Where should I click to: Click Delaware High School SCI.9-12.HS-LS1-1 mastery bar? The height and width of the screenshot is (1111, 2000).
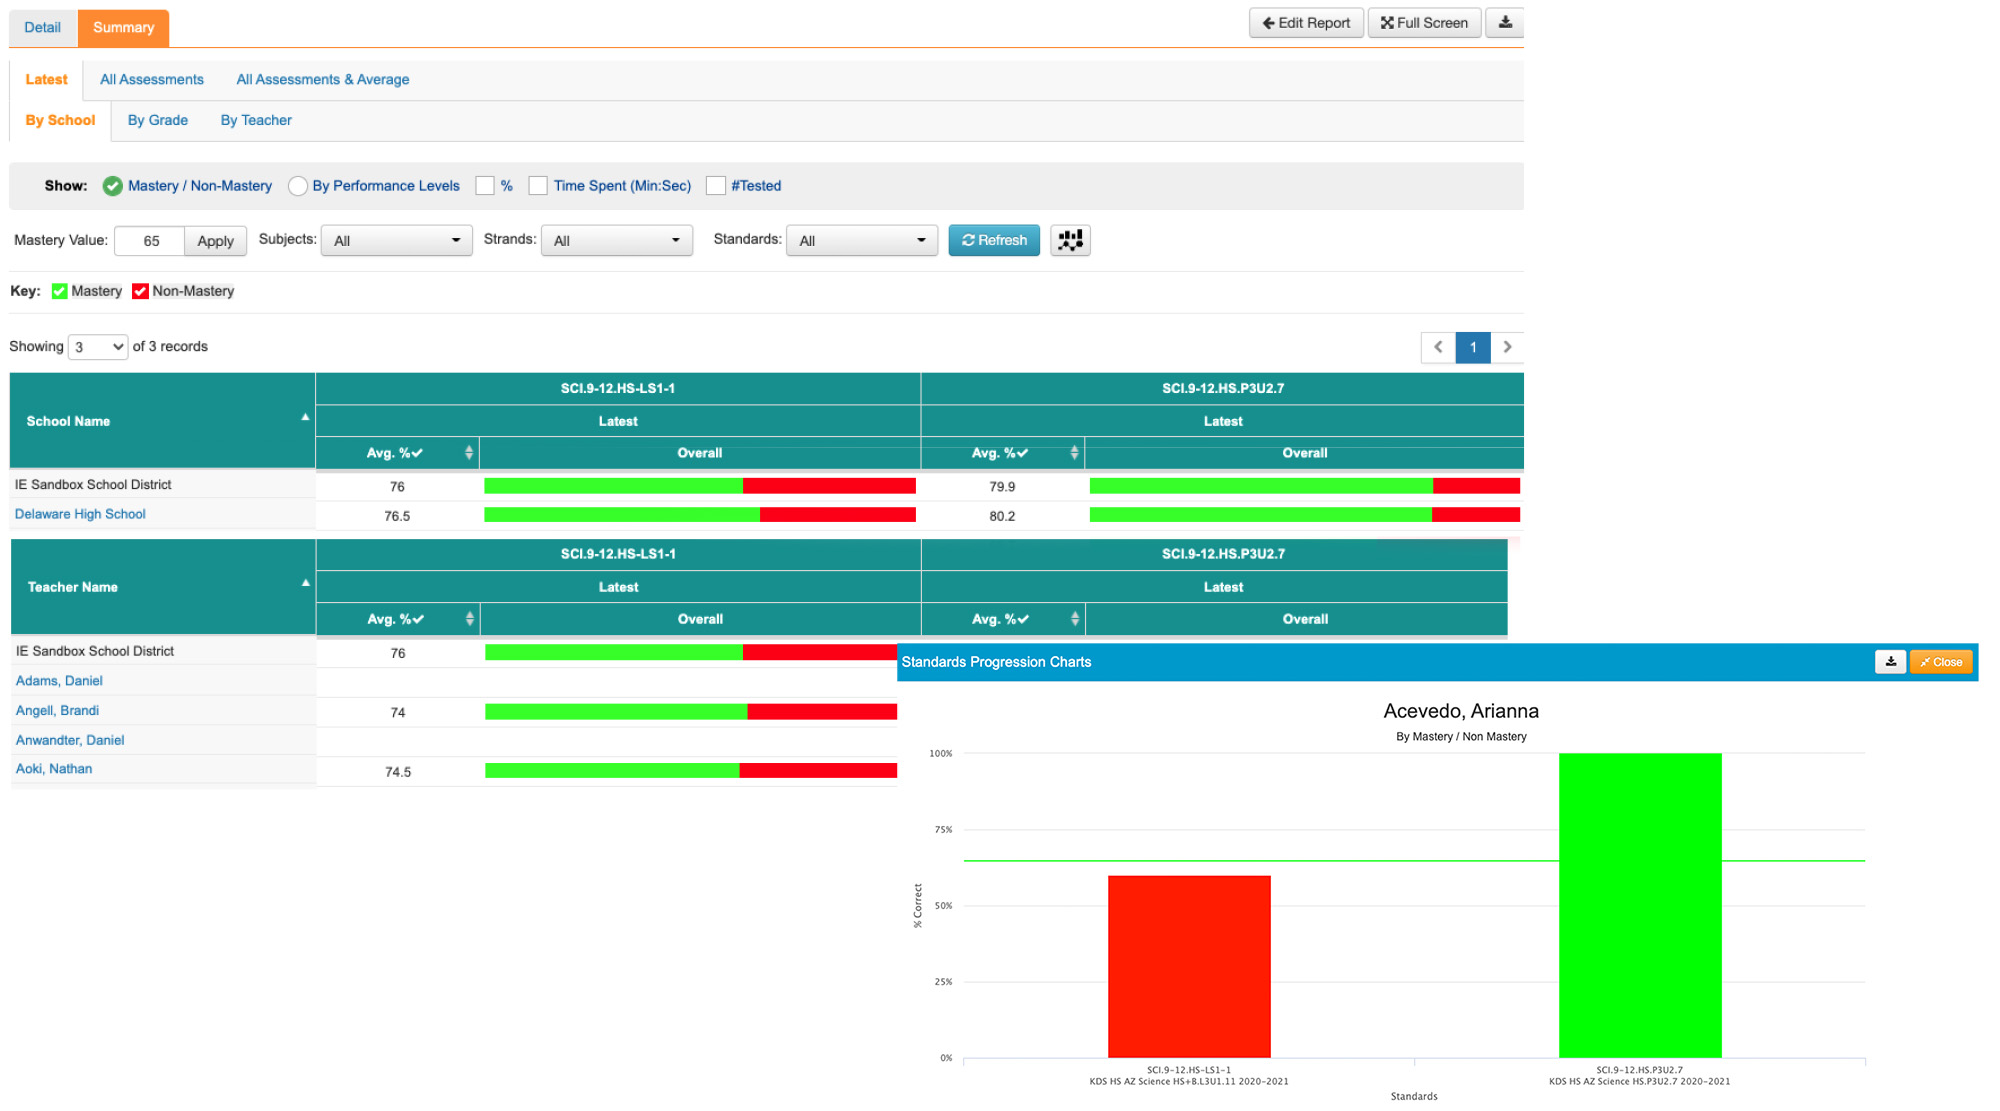point(700,515)
